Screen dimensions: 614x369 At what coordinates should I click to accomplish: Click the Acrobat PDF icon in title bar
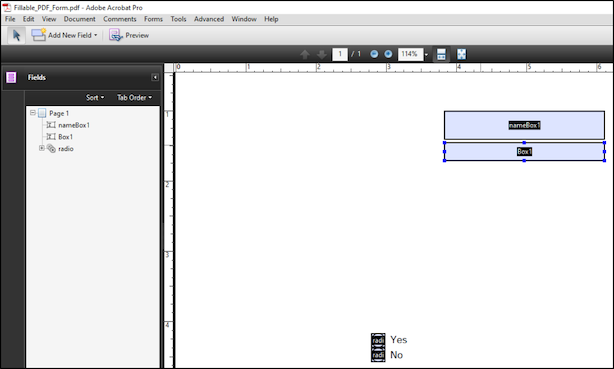point(7,7)
